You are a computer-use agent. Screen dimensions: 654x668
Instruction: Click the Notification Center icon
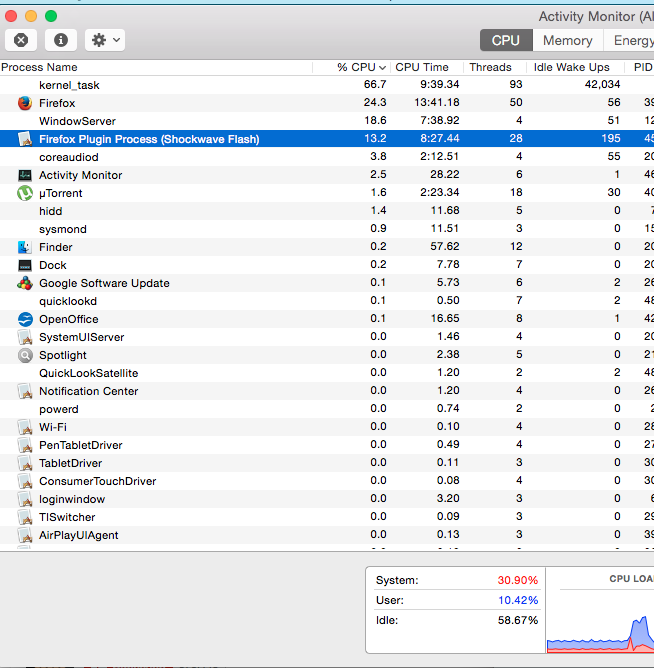pyautogui.click(x=25, y=391)
